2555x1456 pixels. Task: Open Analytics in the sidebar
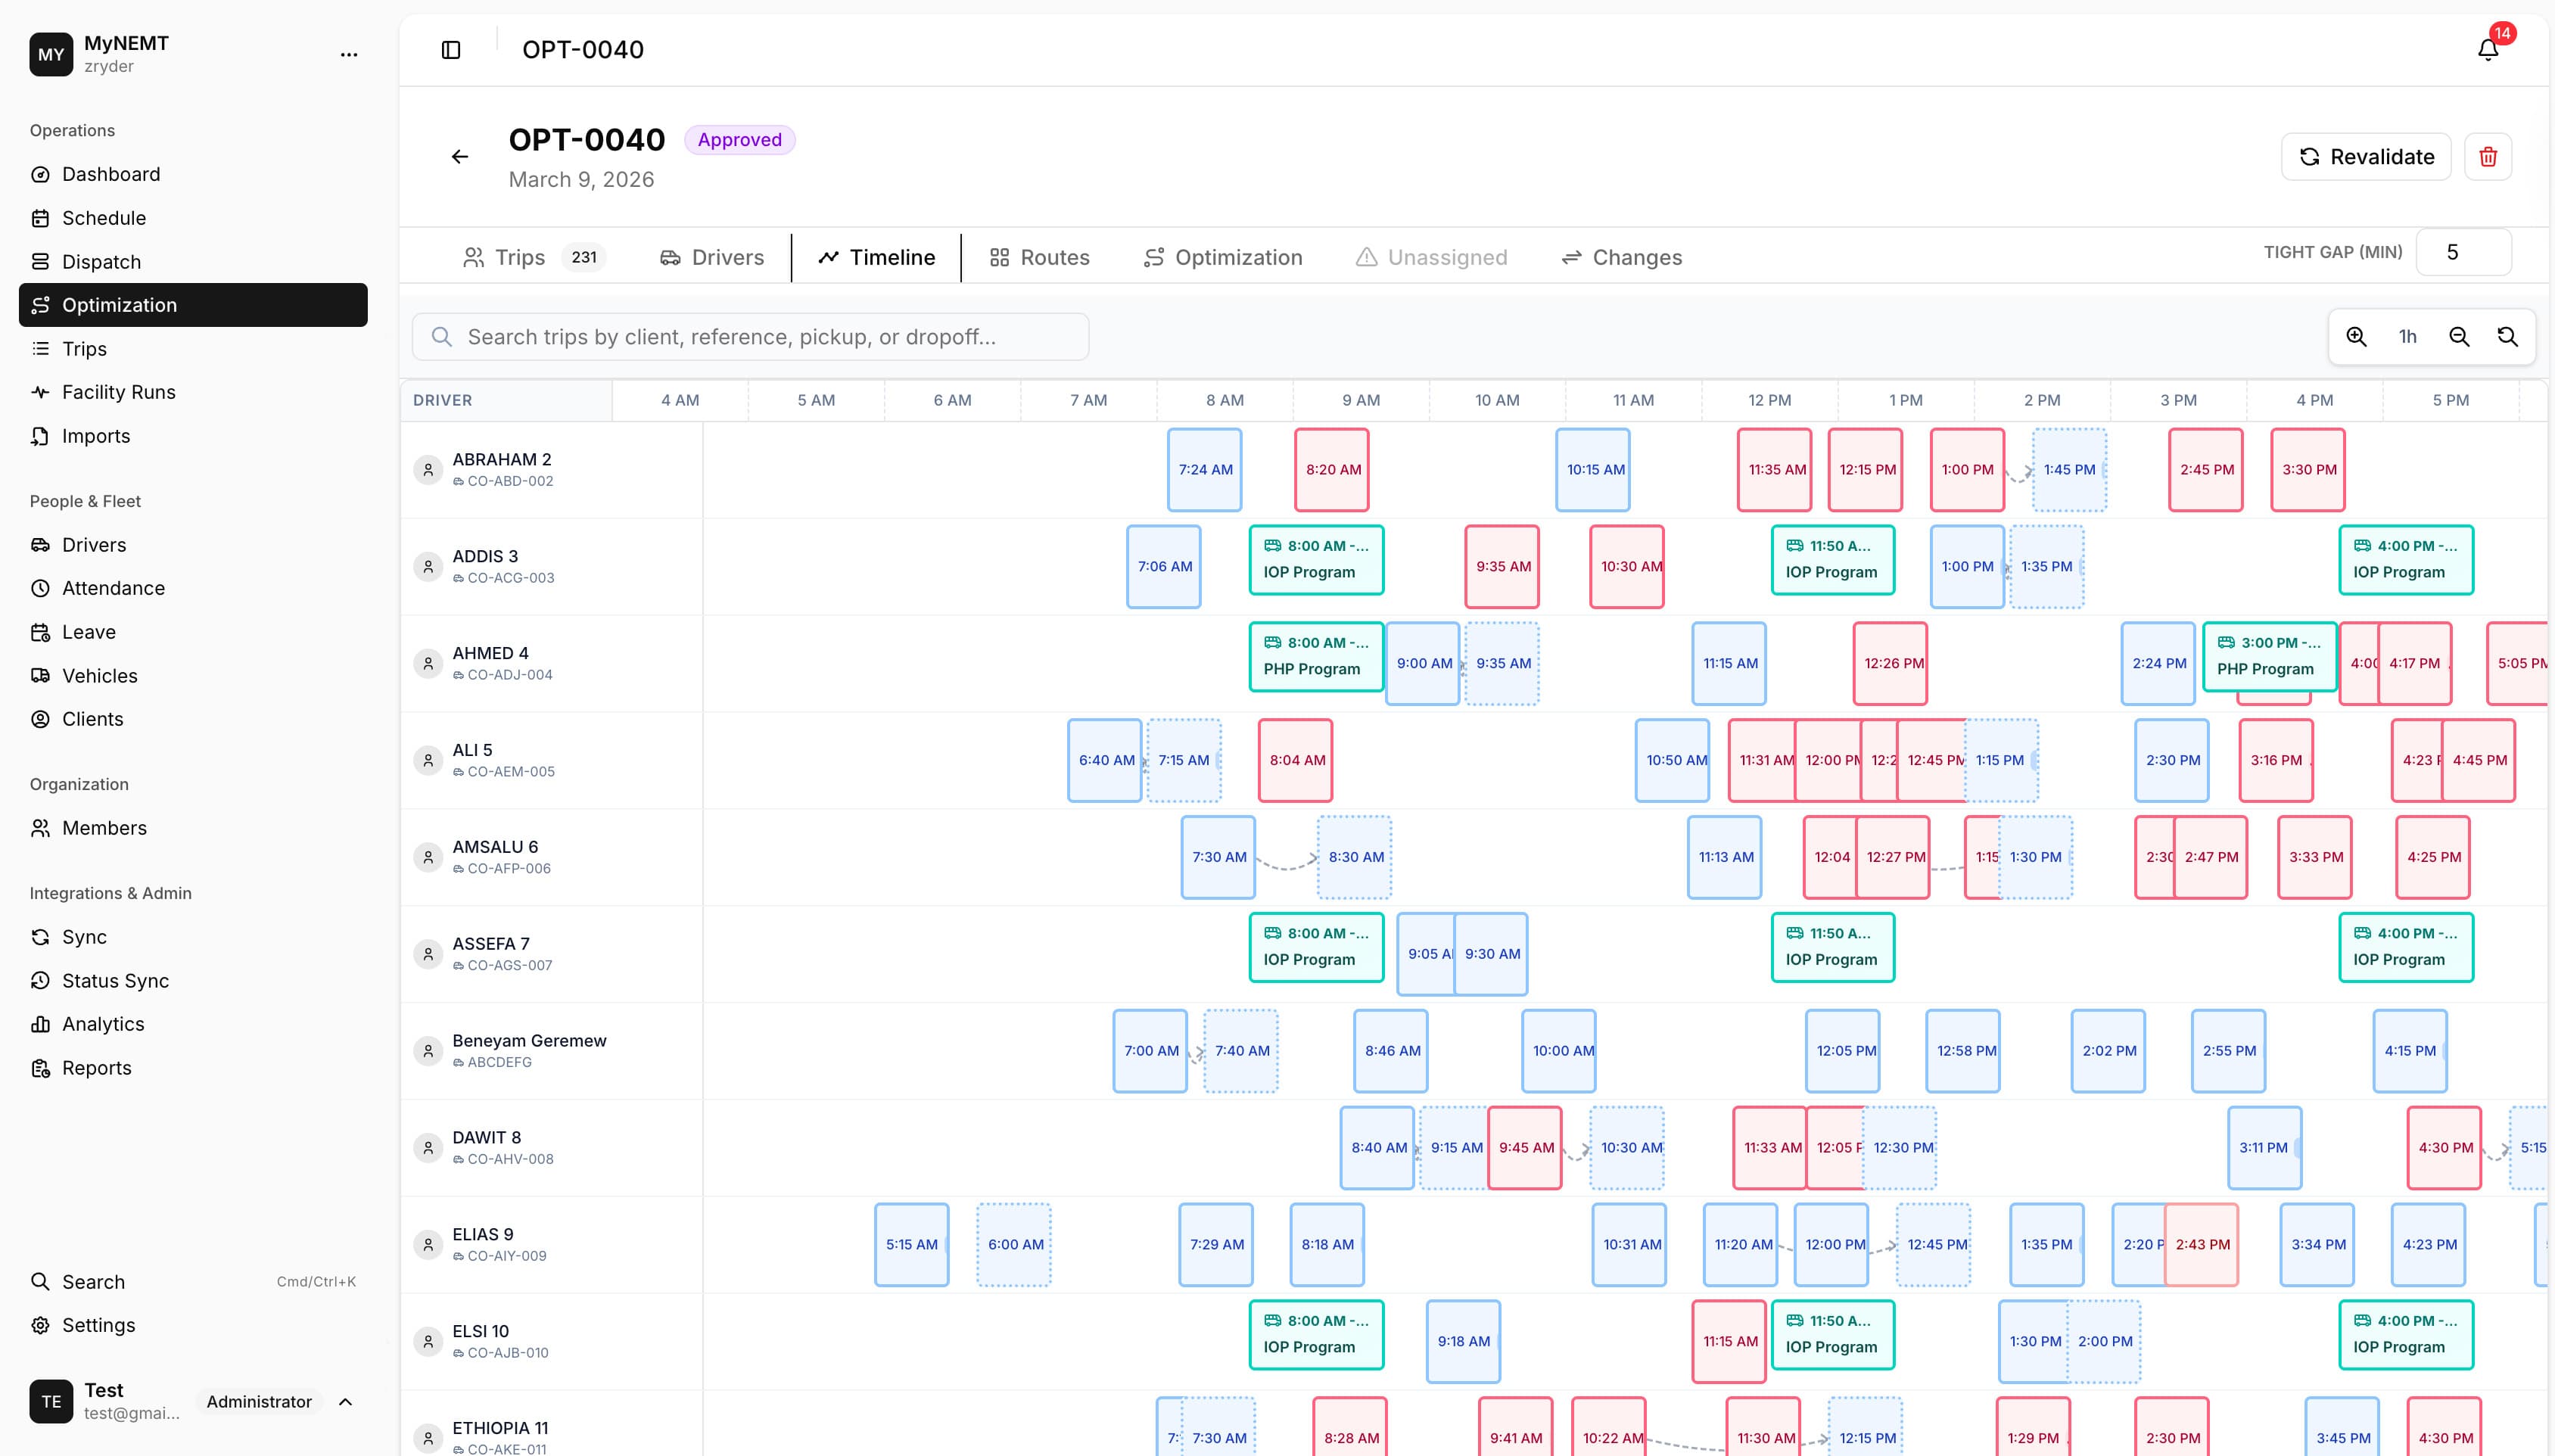[x=103, y=1023]
